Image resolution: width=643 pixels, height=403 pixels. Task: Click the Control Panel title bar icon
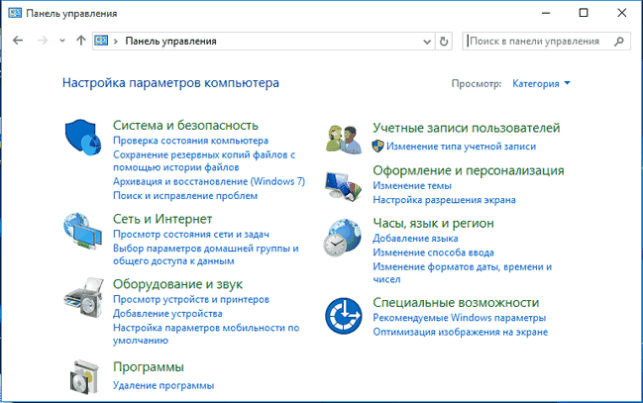(x=15, y=13)
